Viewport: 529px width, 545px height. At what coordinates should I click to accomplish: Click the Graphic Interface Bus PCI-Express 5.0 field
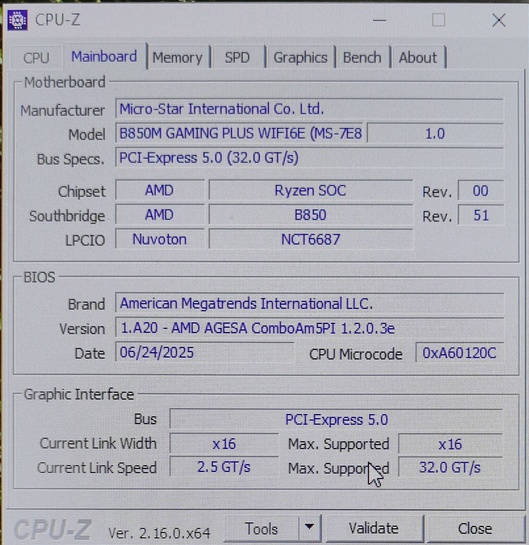[x=336, y=420]
